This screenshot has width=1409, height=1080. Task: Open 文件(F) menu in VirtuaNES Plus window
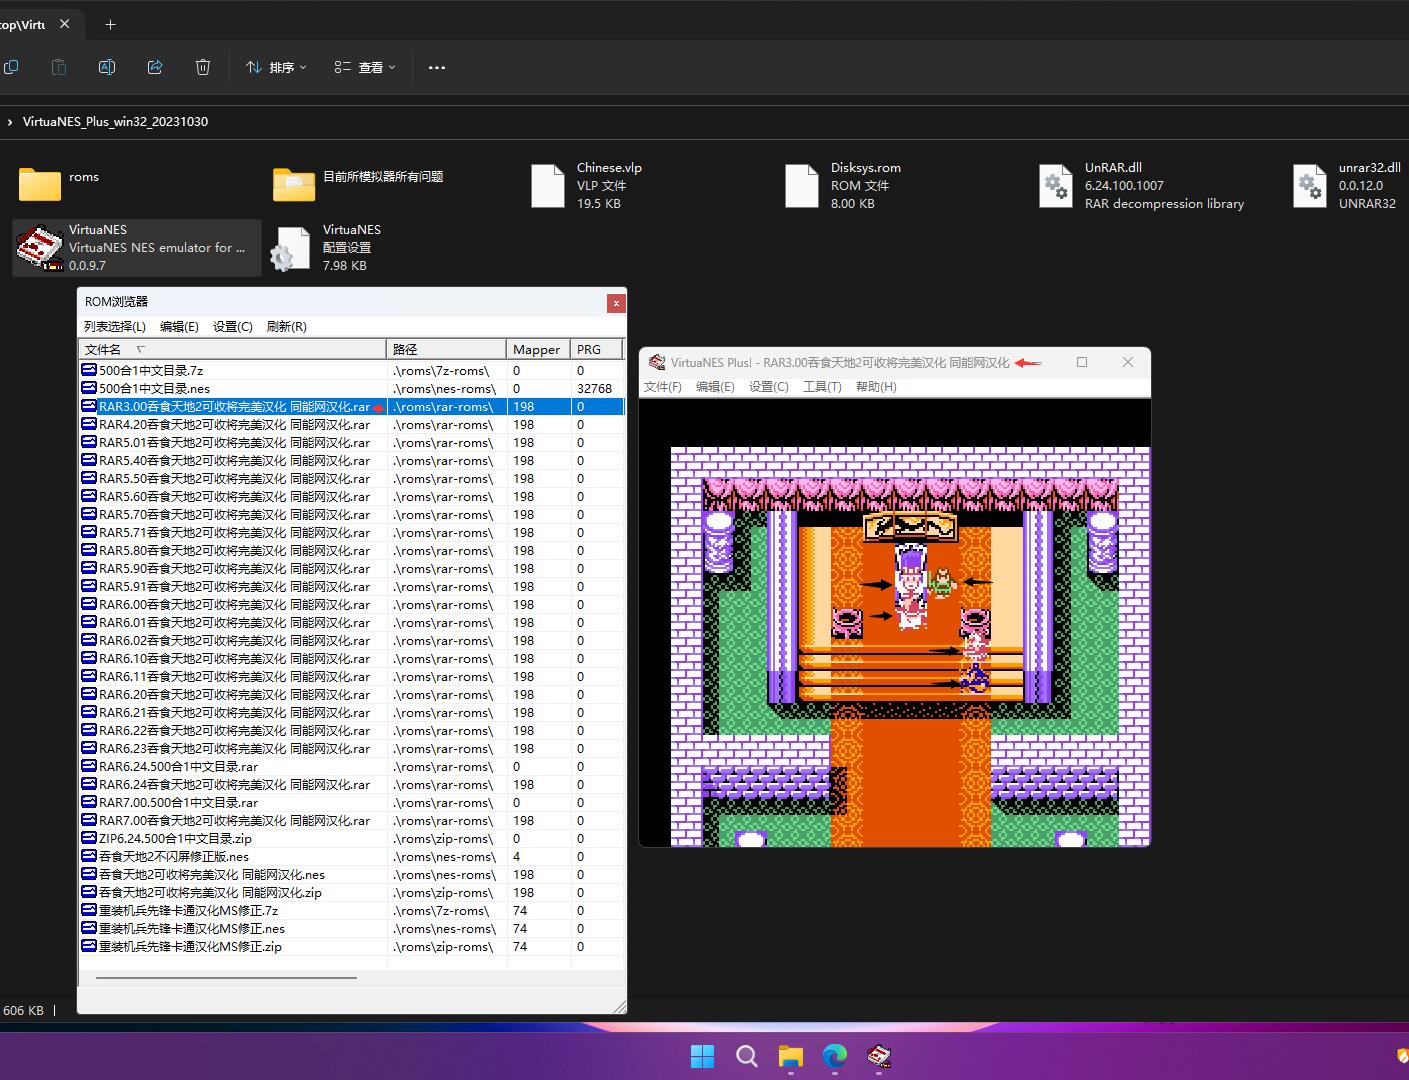[x=663, y=387]
